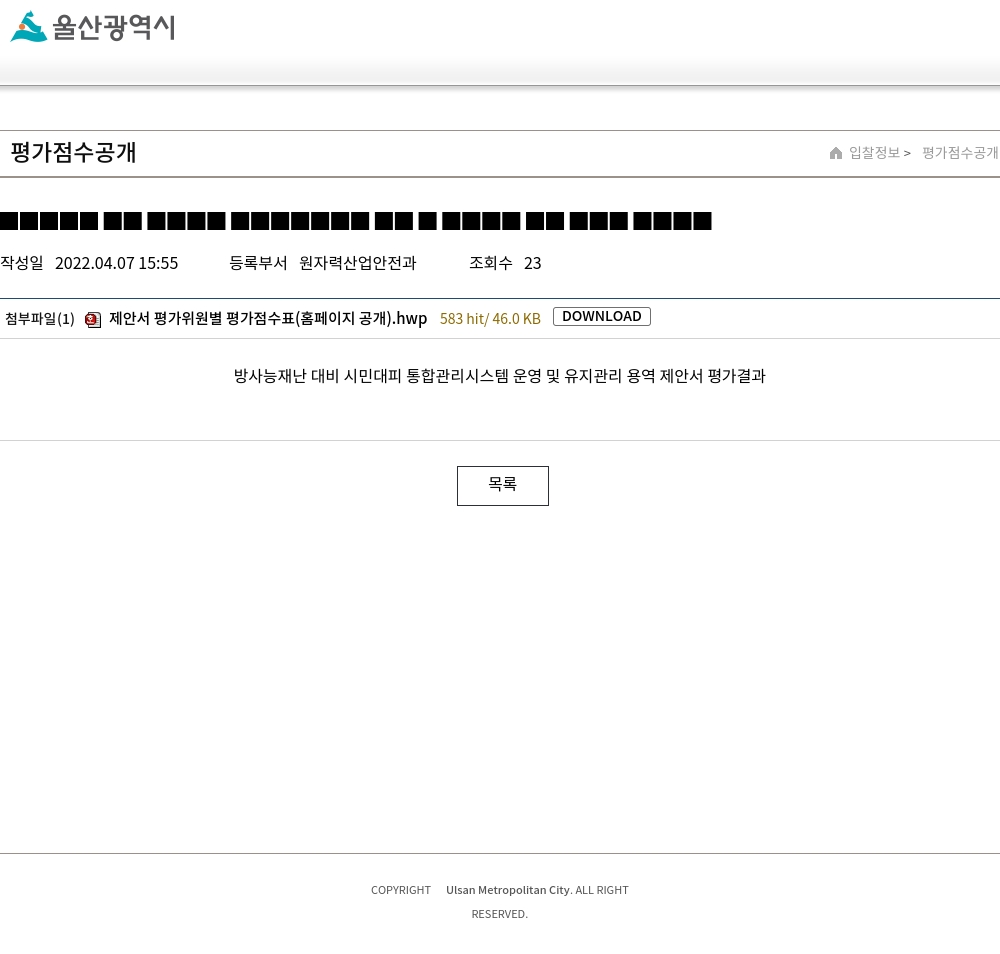Click the DOWNLOAD button
The height and width of the screenshot is (954, 1000).
[601, 317]
